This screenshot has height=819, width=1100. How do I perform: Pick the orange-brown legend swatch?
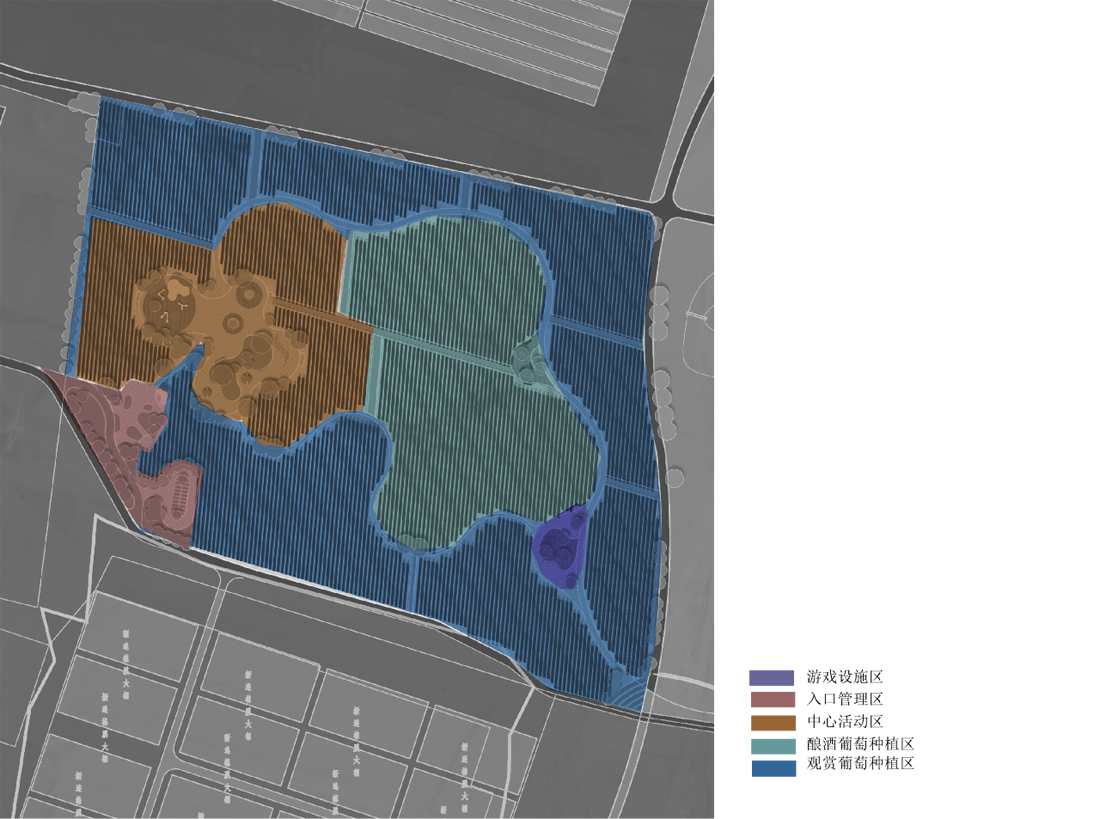776,725
